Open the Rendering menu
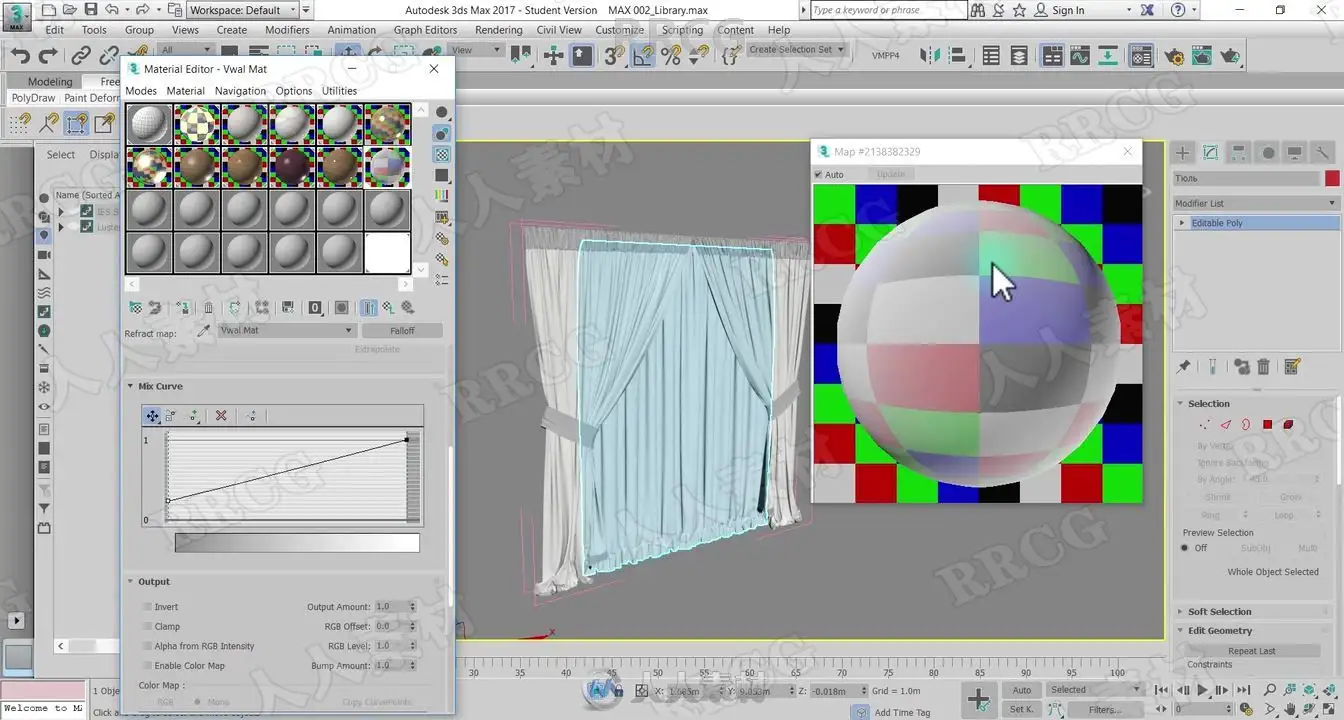 coord(498,30)
